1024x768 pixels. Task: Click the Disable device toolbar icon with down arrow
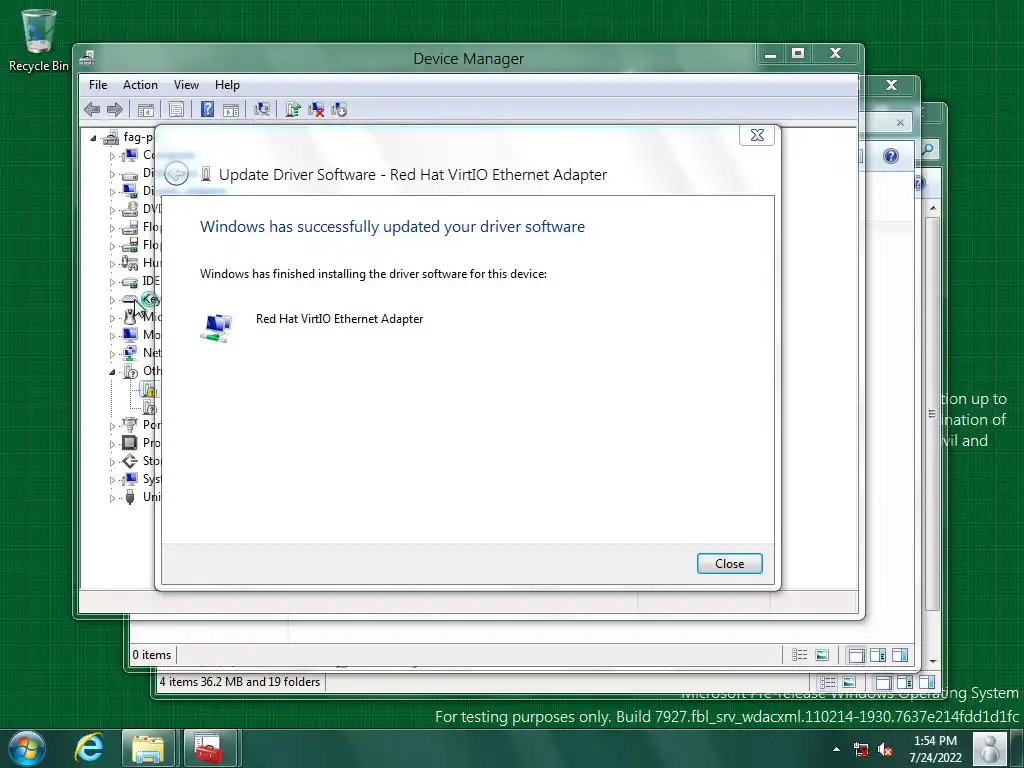[339, 109]
